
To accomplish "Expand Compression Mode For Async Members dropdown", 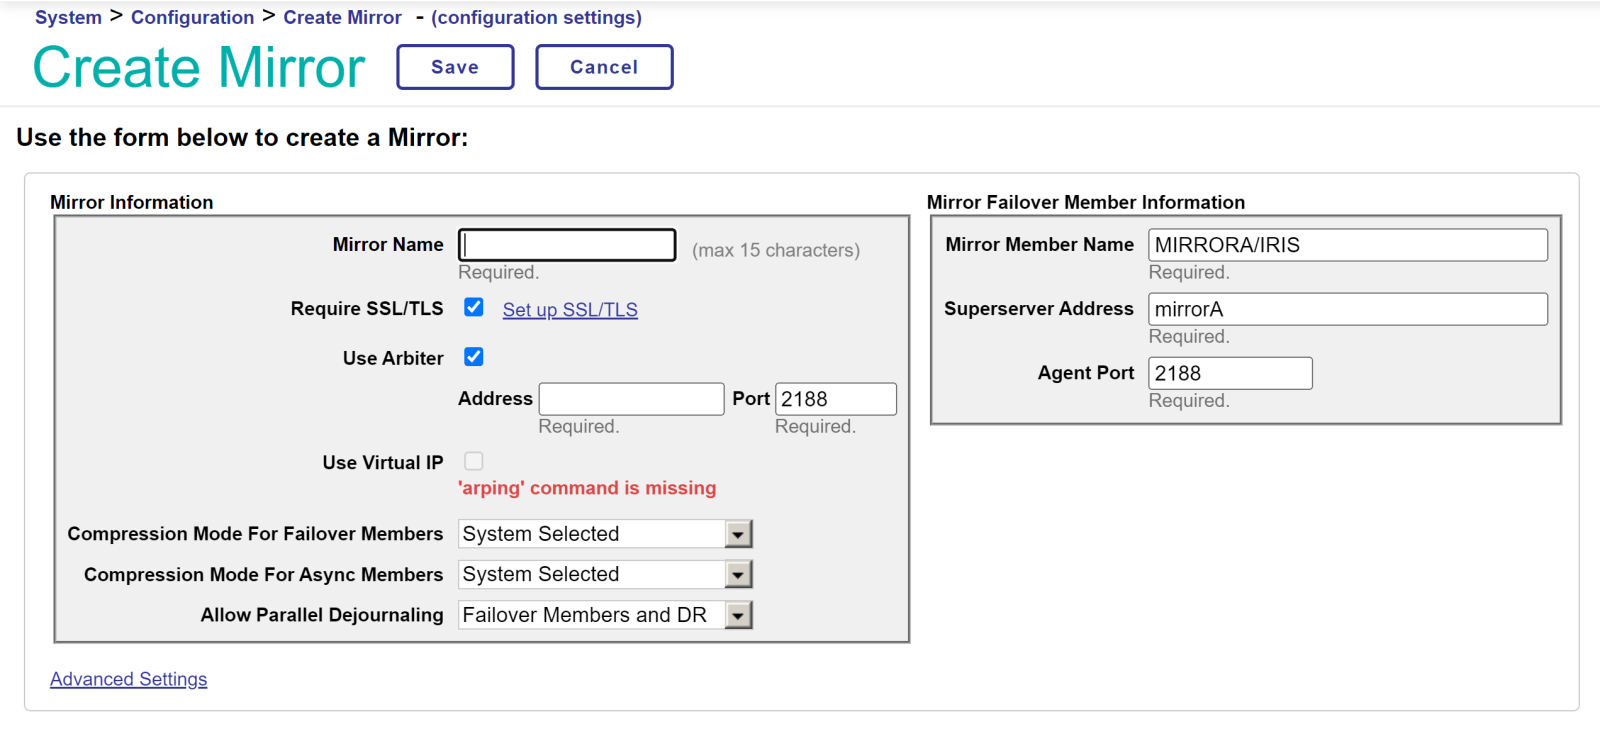I will [x=605, y=574].
